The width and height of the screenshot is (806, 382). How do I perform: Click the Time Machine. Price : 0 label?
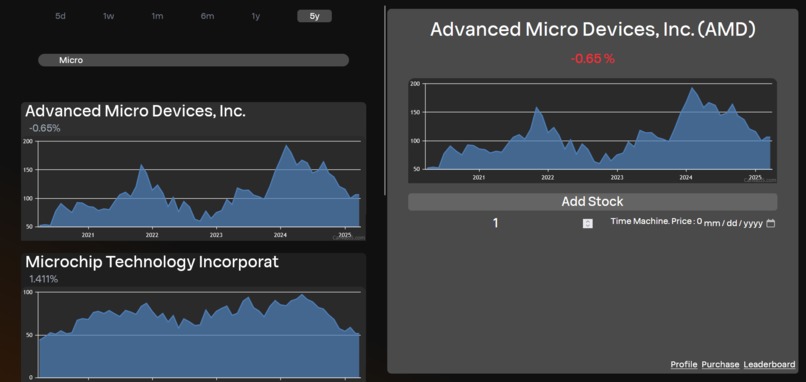[x=656, y=221]
